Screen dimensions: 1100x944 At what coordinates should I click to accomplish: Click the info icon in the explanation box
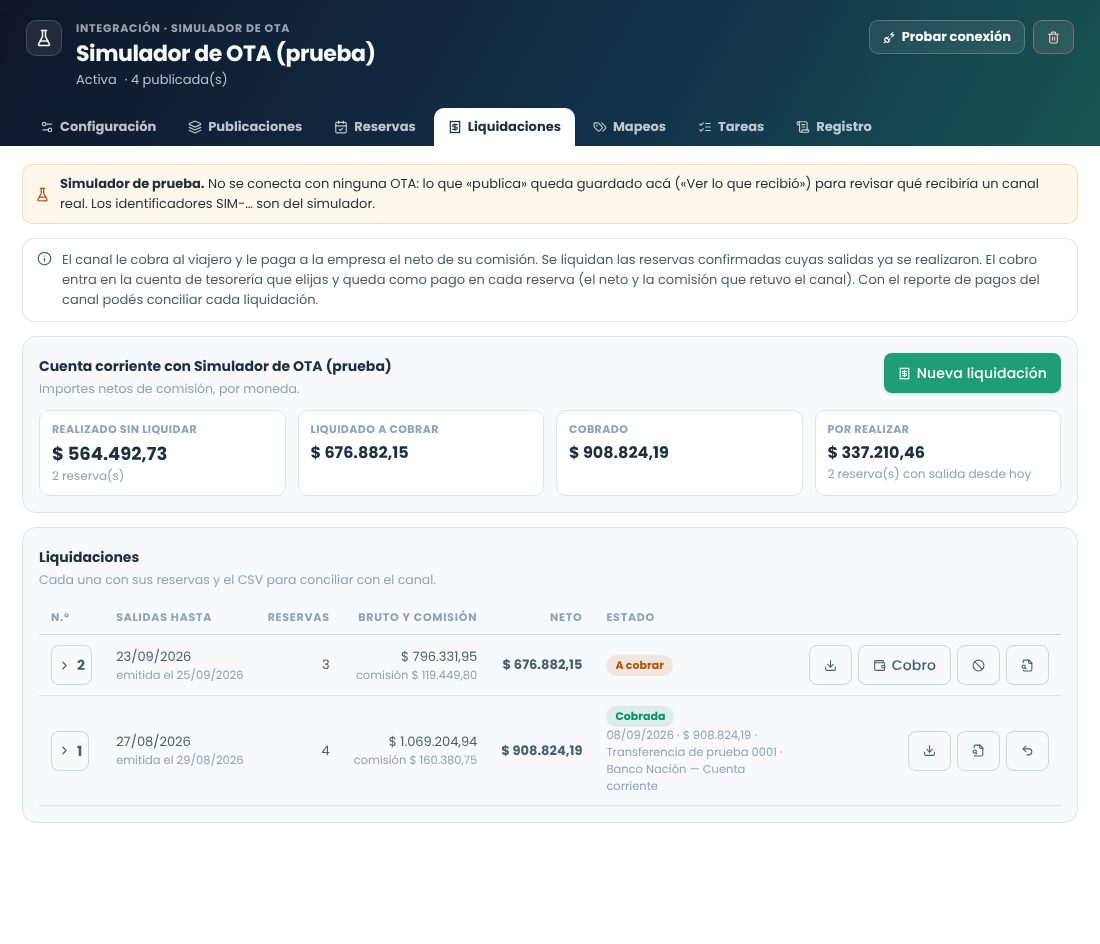[44, 259]
